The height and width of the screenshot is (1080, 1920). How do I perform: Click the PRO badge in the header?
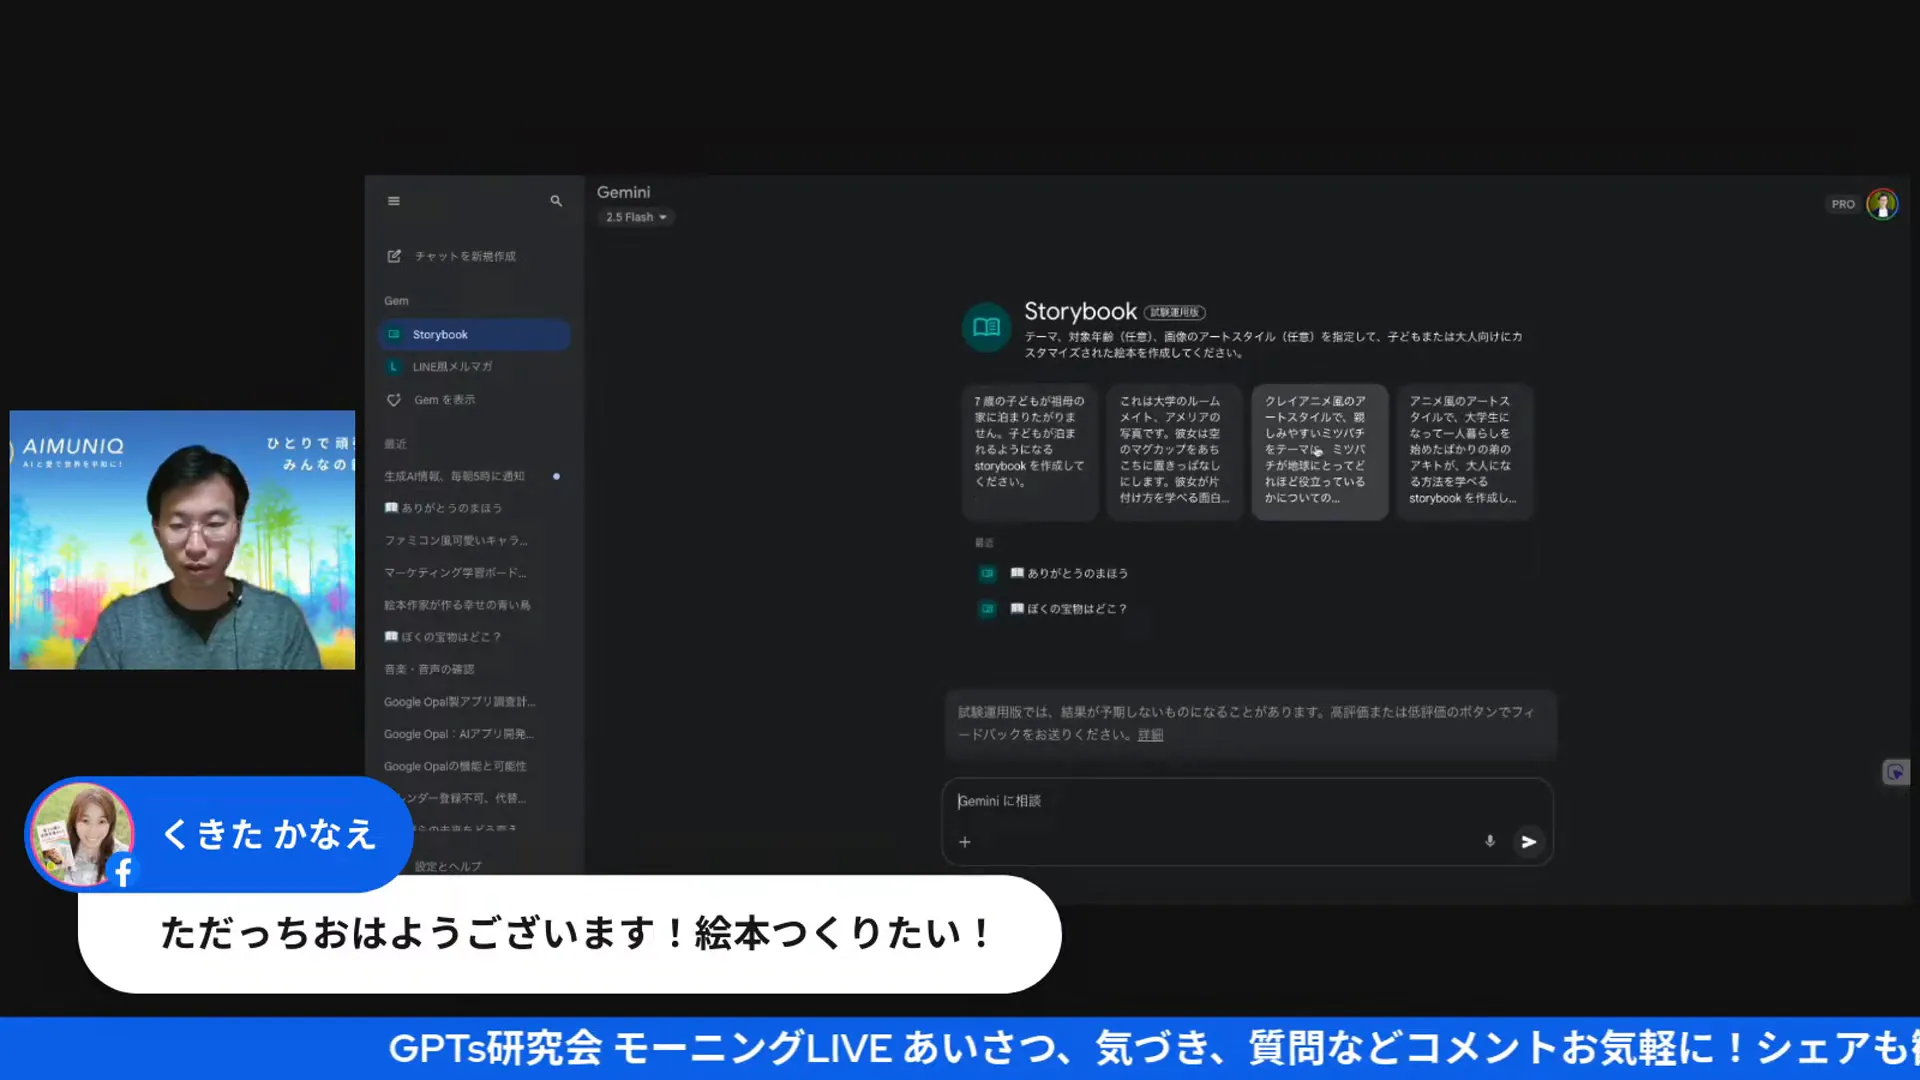[1842, 204]
